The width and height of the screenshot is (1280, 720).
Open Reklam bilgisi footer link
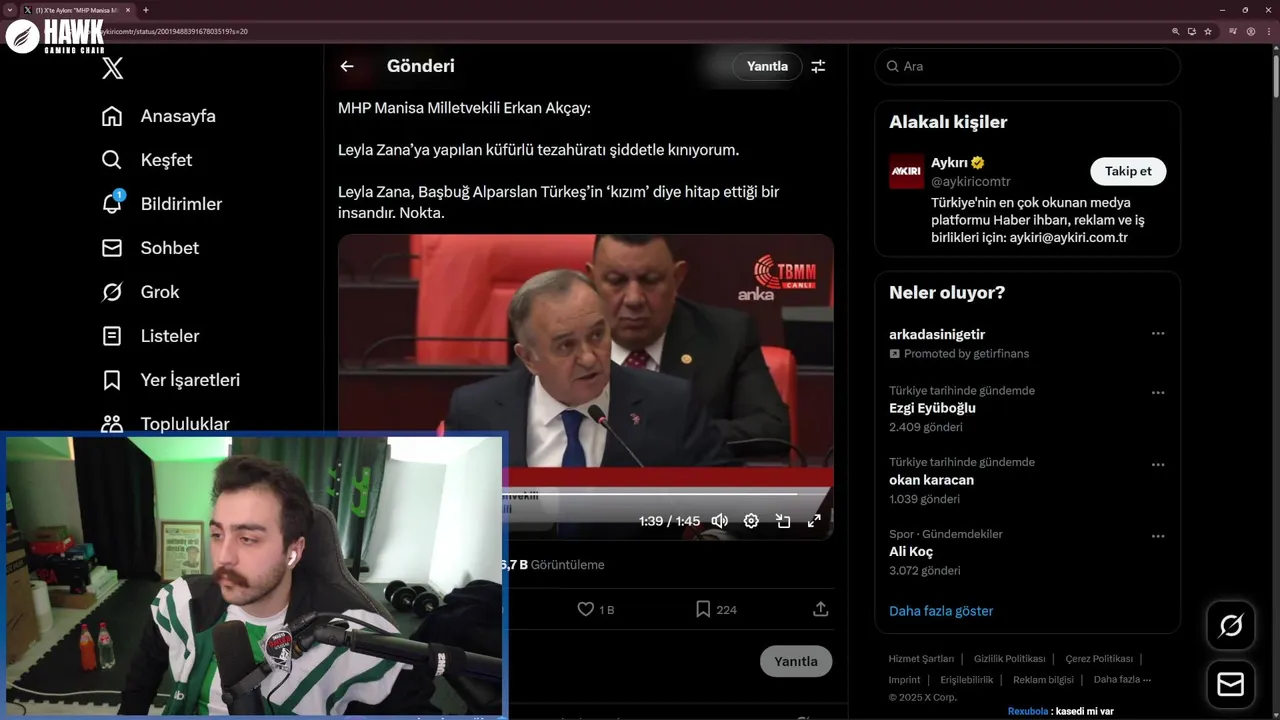1043,680
